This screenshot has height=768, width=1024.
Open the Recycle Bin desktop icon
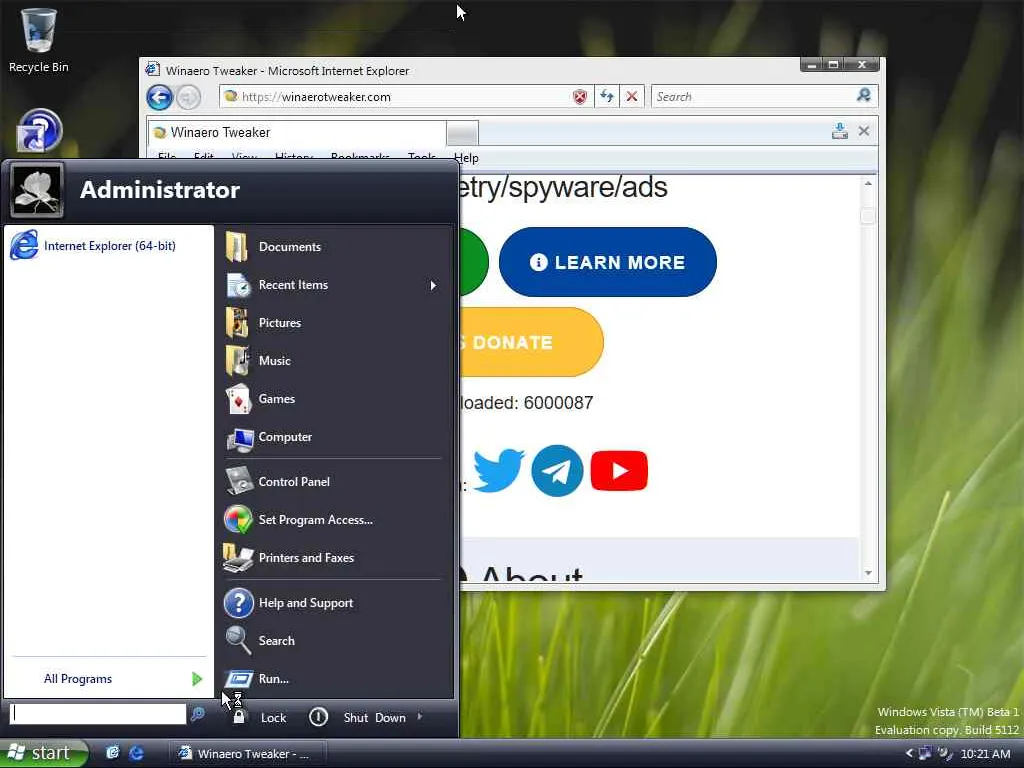[39, 40]
